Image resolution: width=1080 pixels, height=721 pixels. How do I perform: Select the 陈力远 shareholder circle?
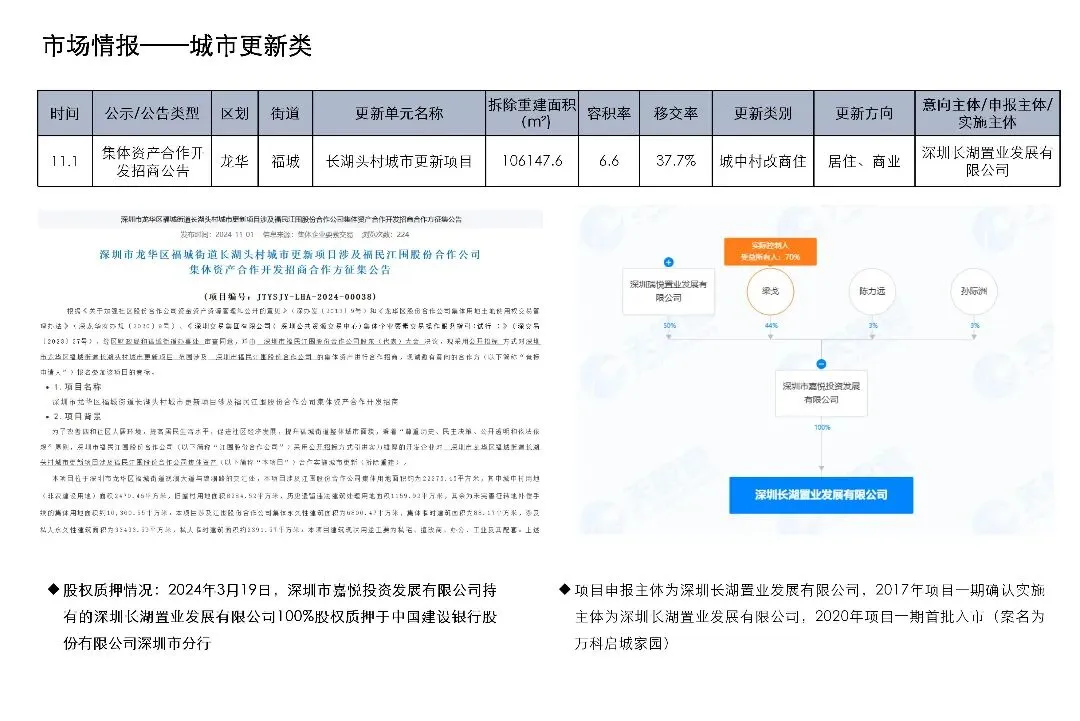(872, 291)
